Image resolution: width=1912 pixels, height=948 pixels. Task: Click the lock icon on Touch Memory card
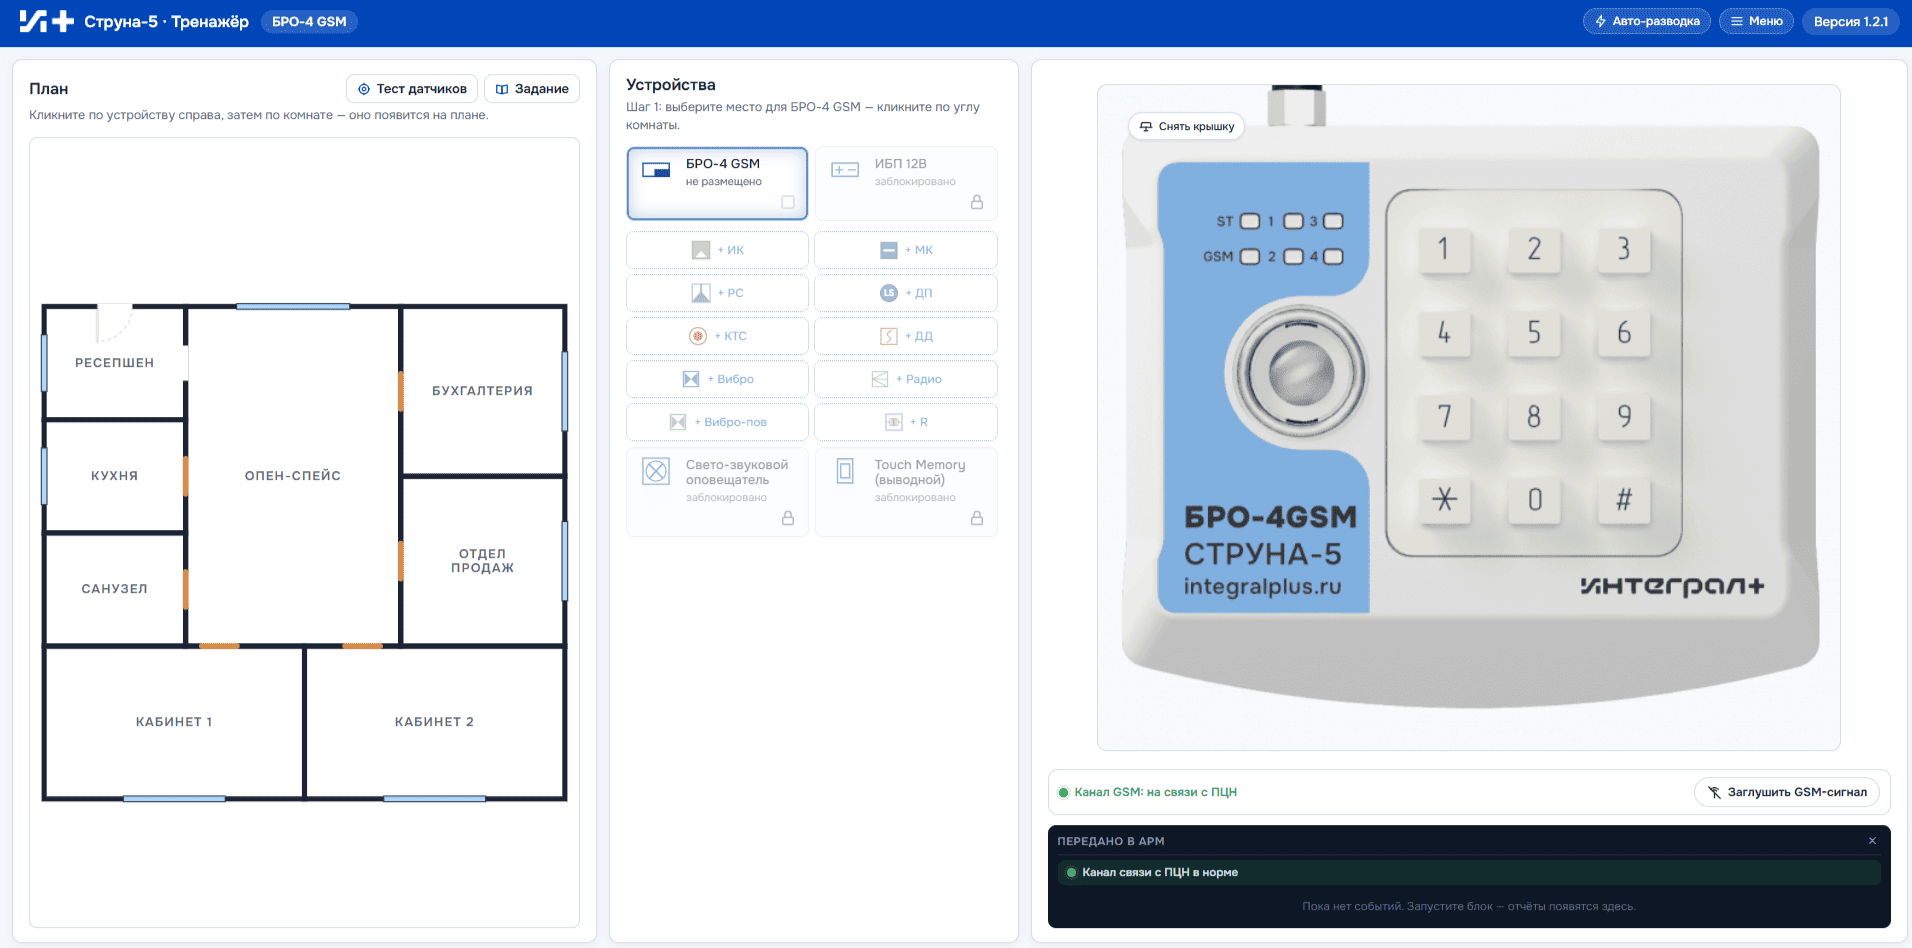pos(977,518)
